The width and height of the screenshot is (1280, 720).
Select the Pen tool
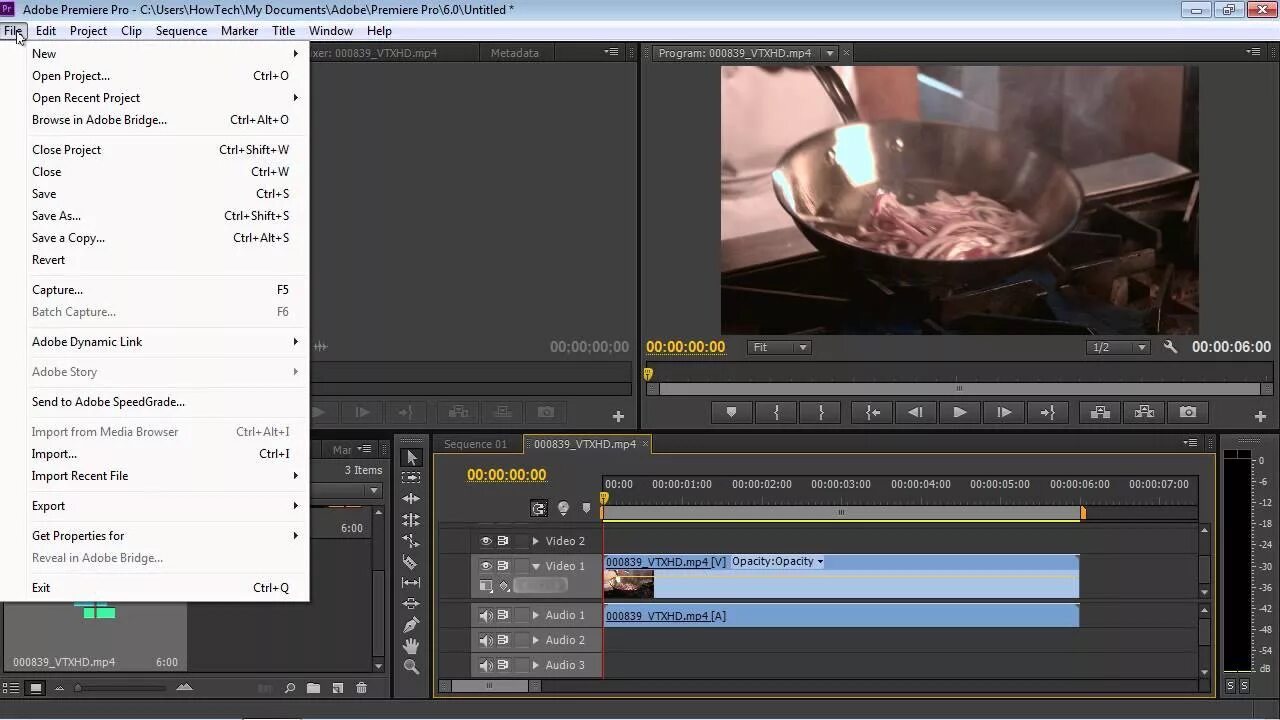411,625
